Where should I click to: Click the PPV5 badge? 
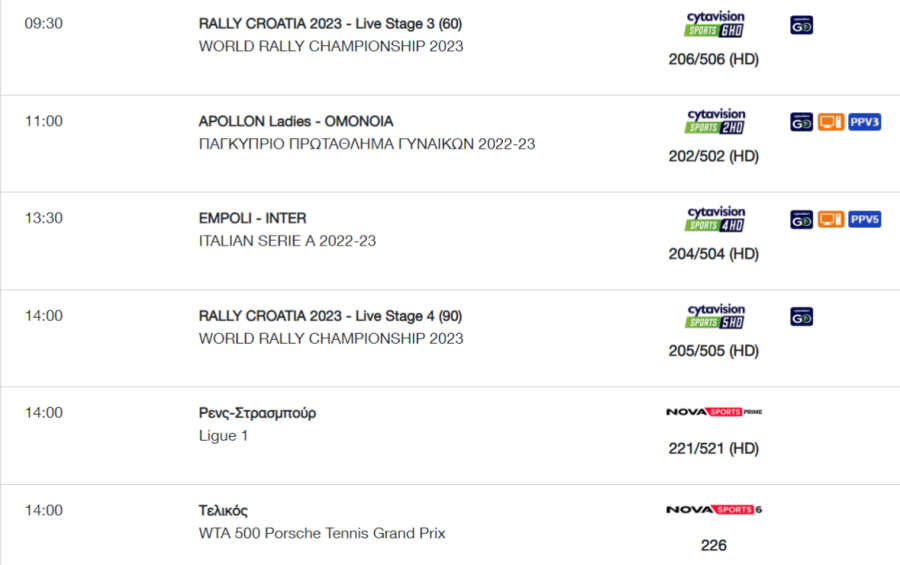[864, 219]
